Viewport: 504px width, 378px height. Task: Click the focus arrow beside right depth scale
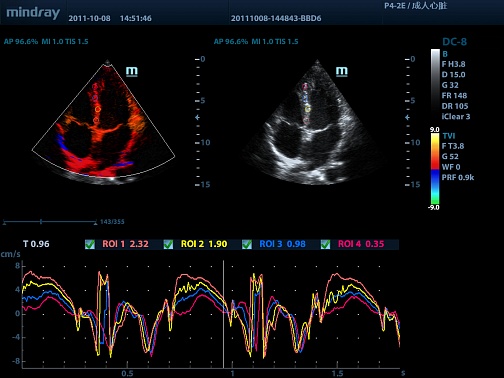407,117
